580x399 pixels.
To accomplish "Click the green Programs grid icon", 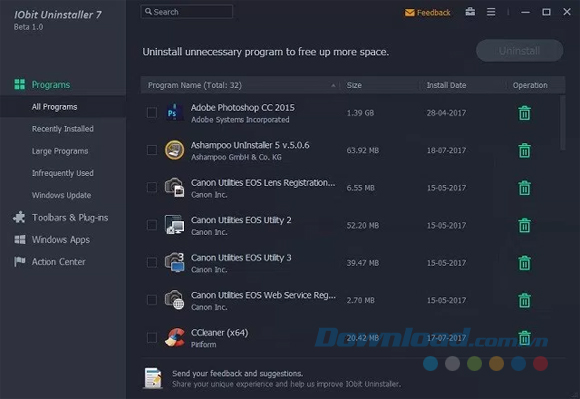I will coord(20,84).
